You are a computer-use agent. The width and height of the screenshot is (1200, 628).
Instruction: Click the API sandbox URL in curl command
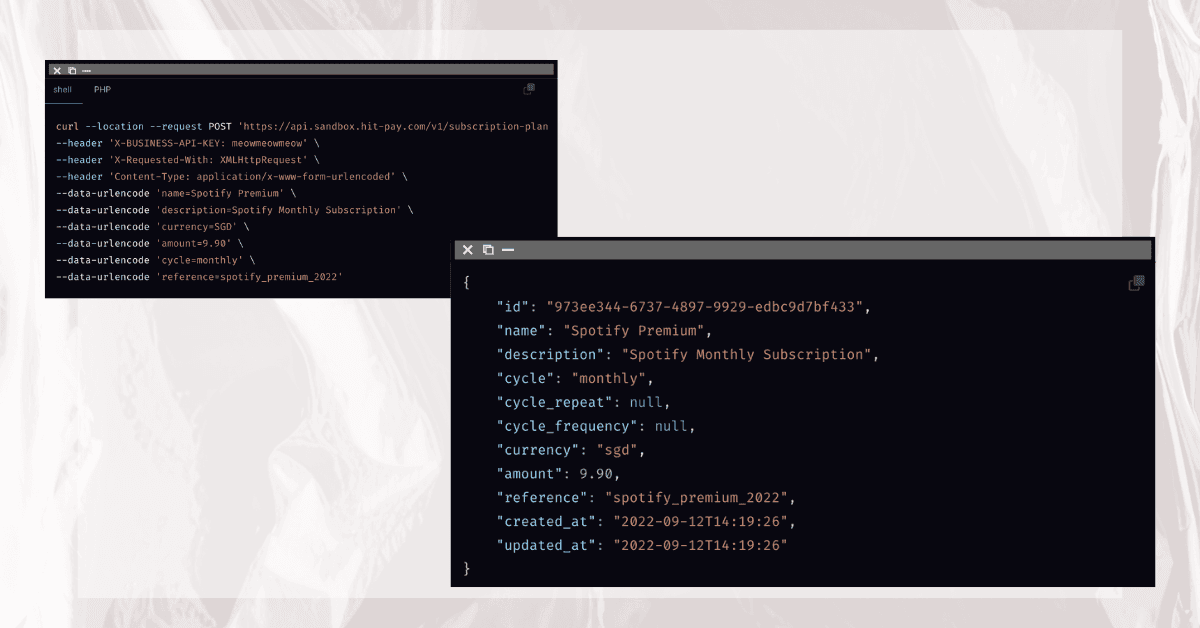tap(392, 127)
